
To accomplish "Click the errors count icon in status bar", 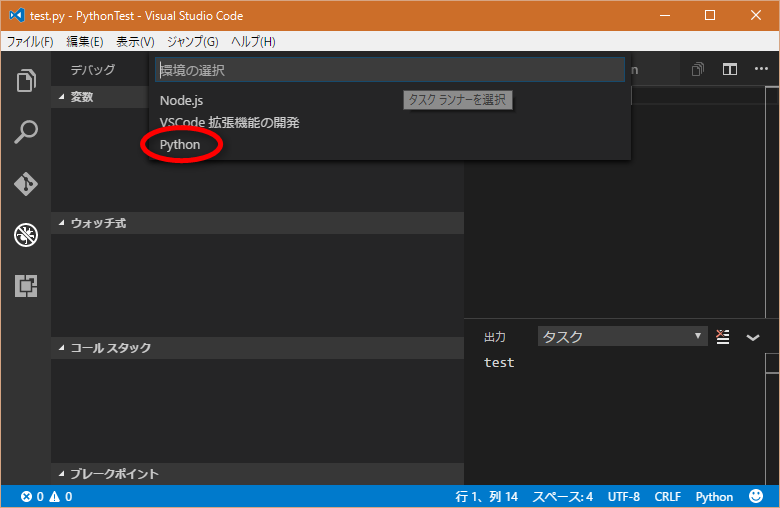I will click(x=26, y=497).
